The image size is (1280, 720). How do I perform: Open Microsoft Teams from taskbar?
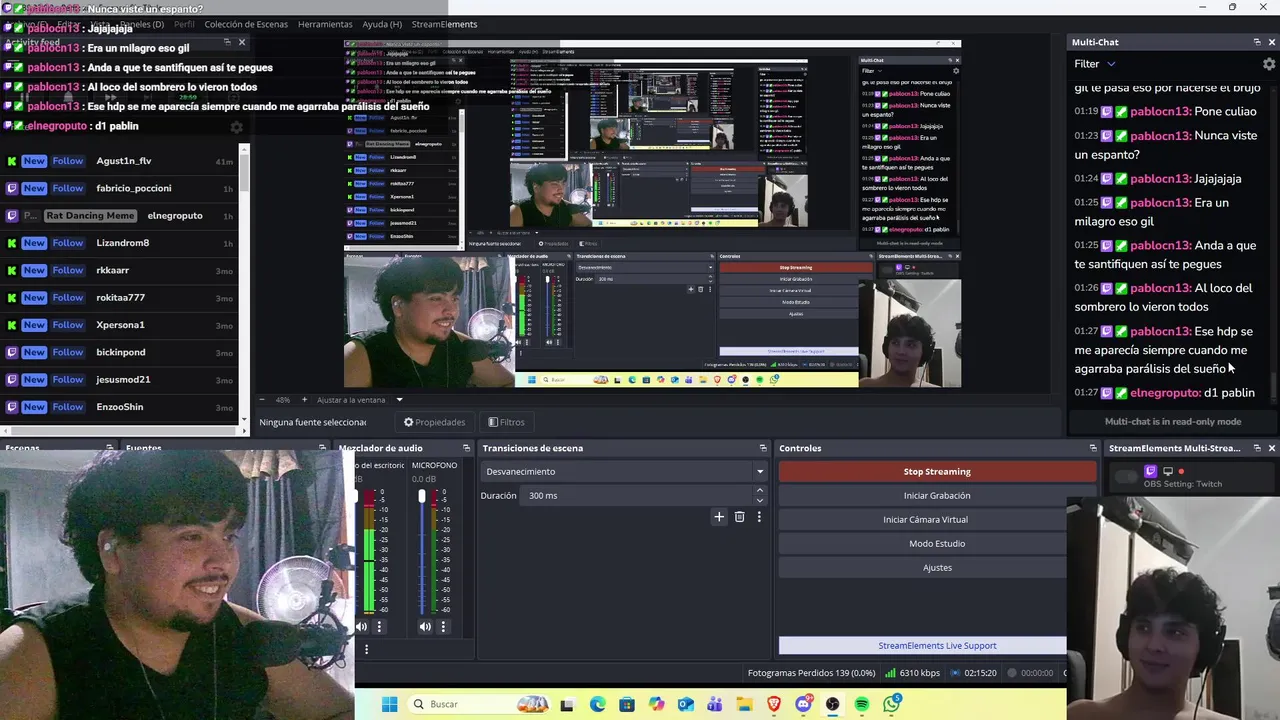pyautogui.click(x=715, y=704)
